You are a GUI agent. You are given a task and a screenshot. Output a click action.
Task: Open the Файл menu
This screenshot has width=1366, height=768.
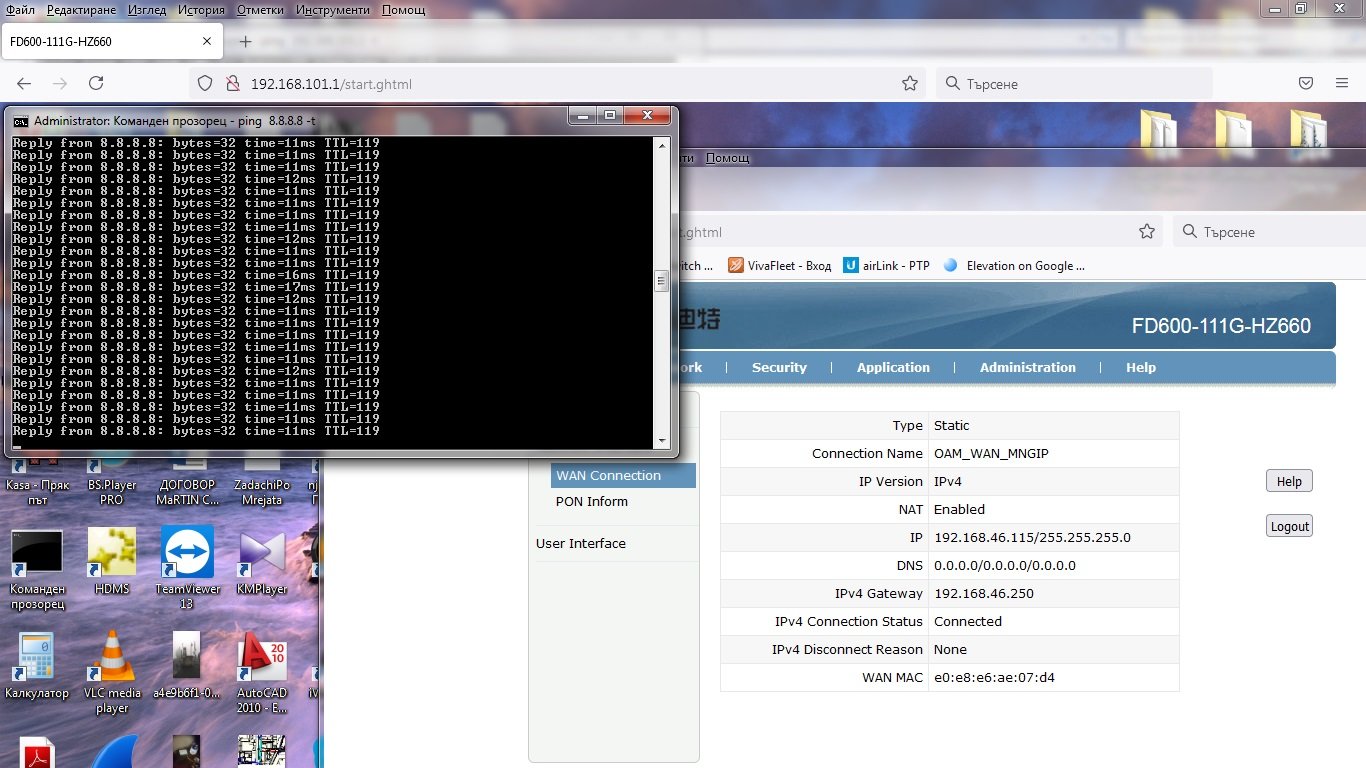pyautogui.click(x=20, y=10)
